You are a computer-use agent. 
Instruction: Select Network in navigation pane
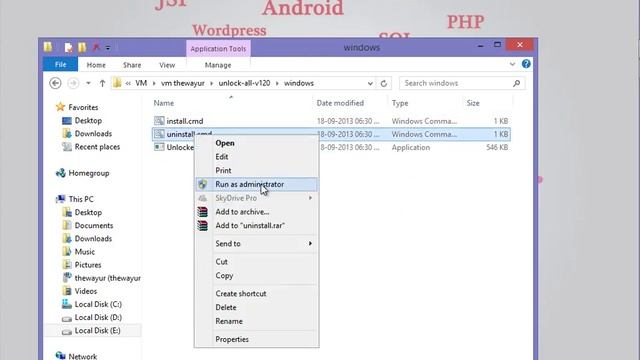(82, 356)
